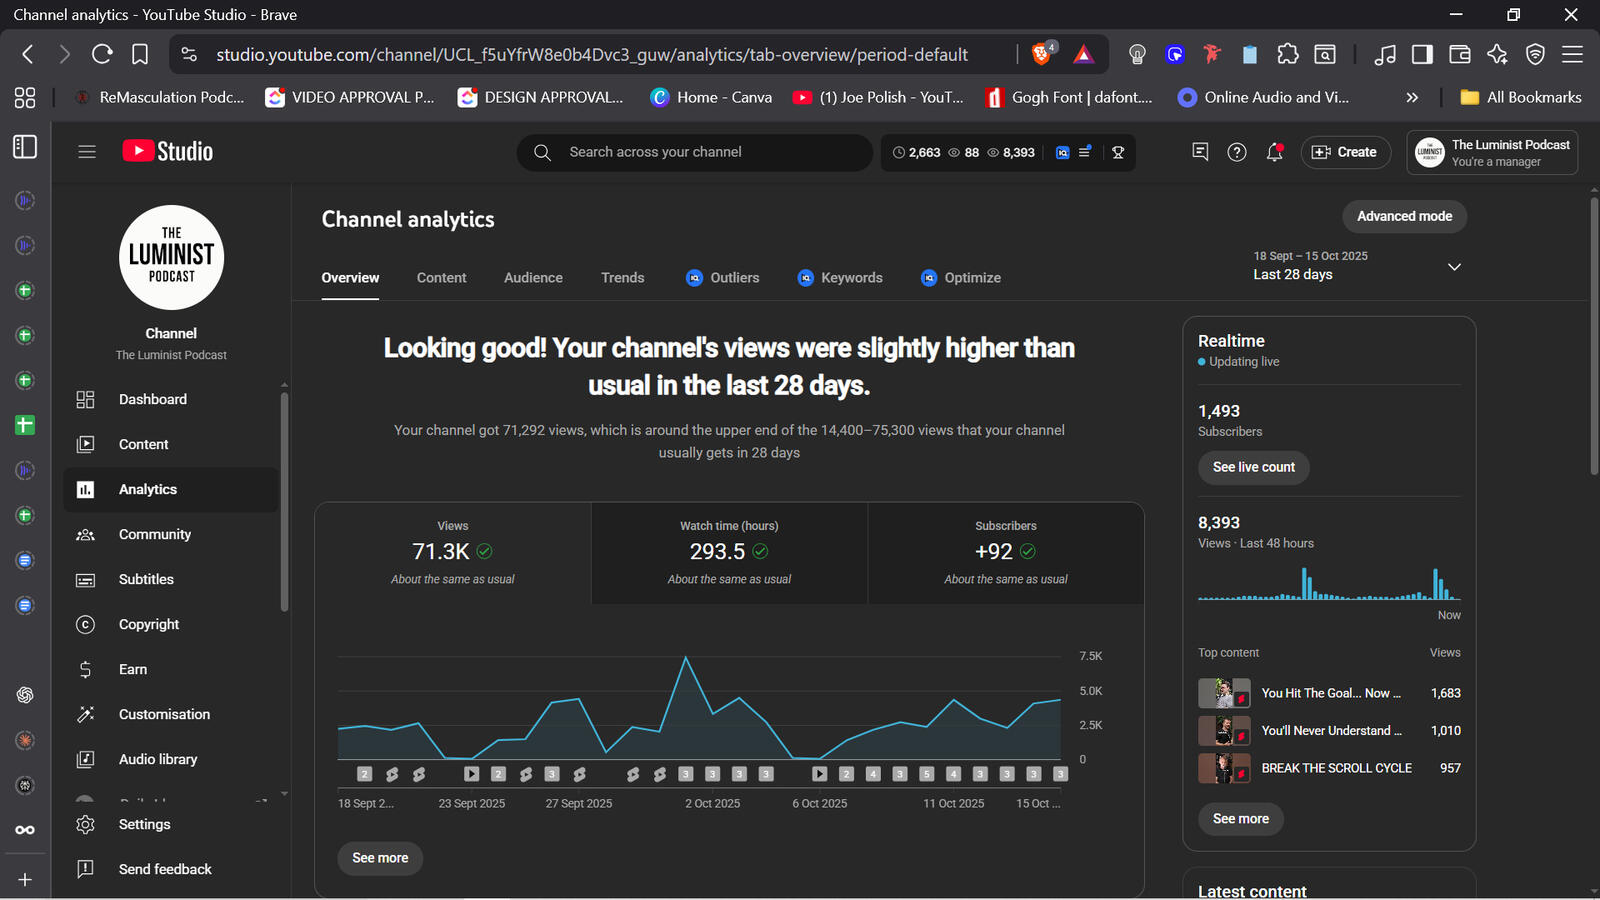1600x900 pixels.
Task: Open top content "You Hit The Goal... Now"
Action: click(1329, 693)
